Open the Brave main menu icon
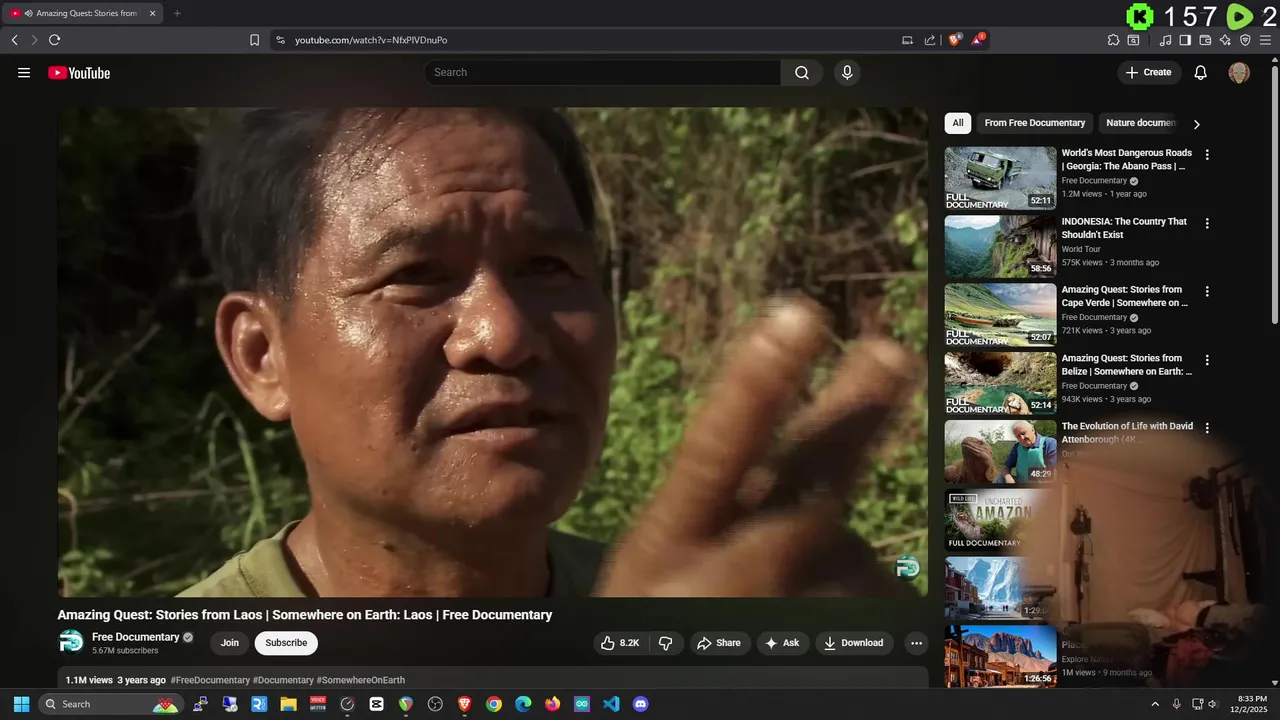This screenshot has width=1280, height=720. 1266,40
